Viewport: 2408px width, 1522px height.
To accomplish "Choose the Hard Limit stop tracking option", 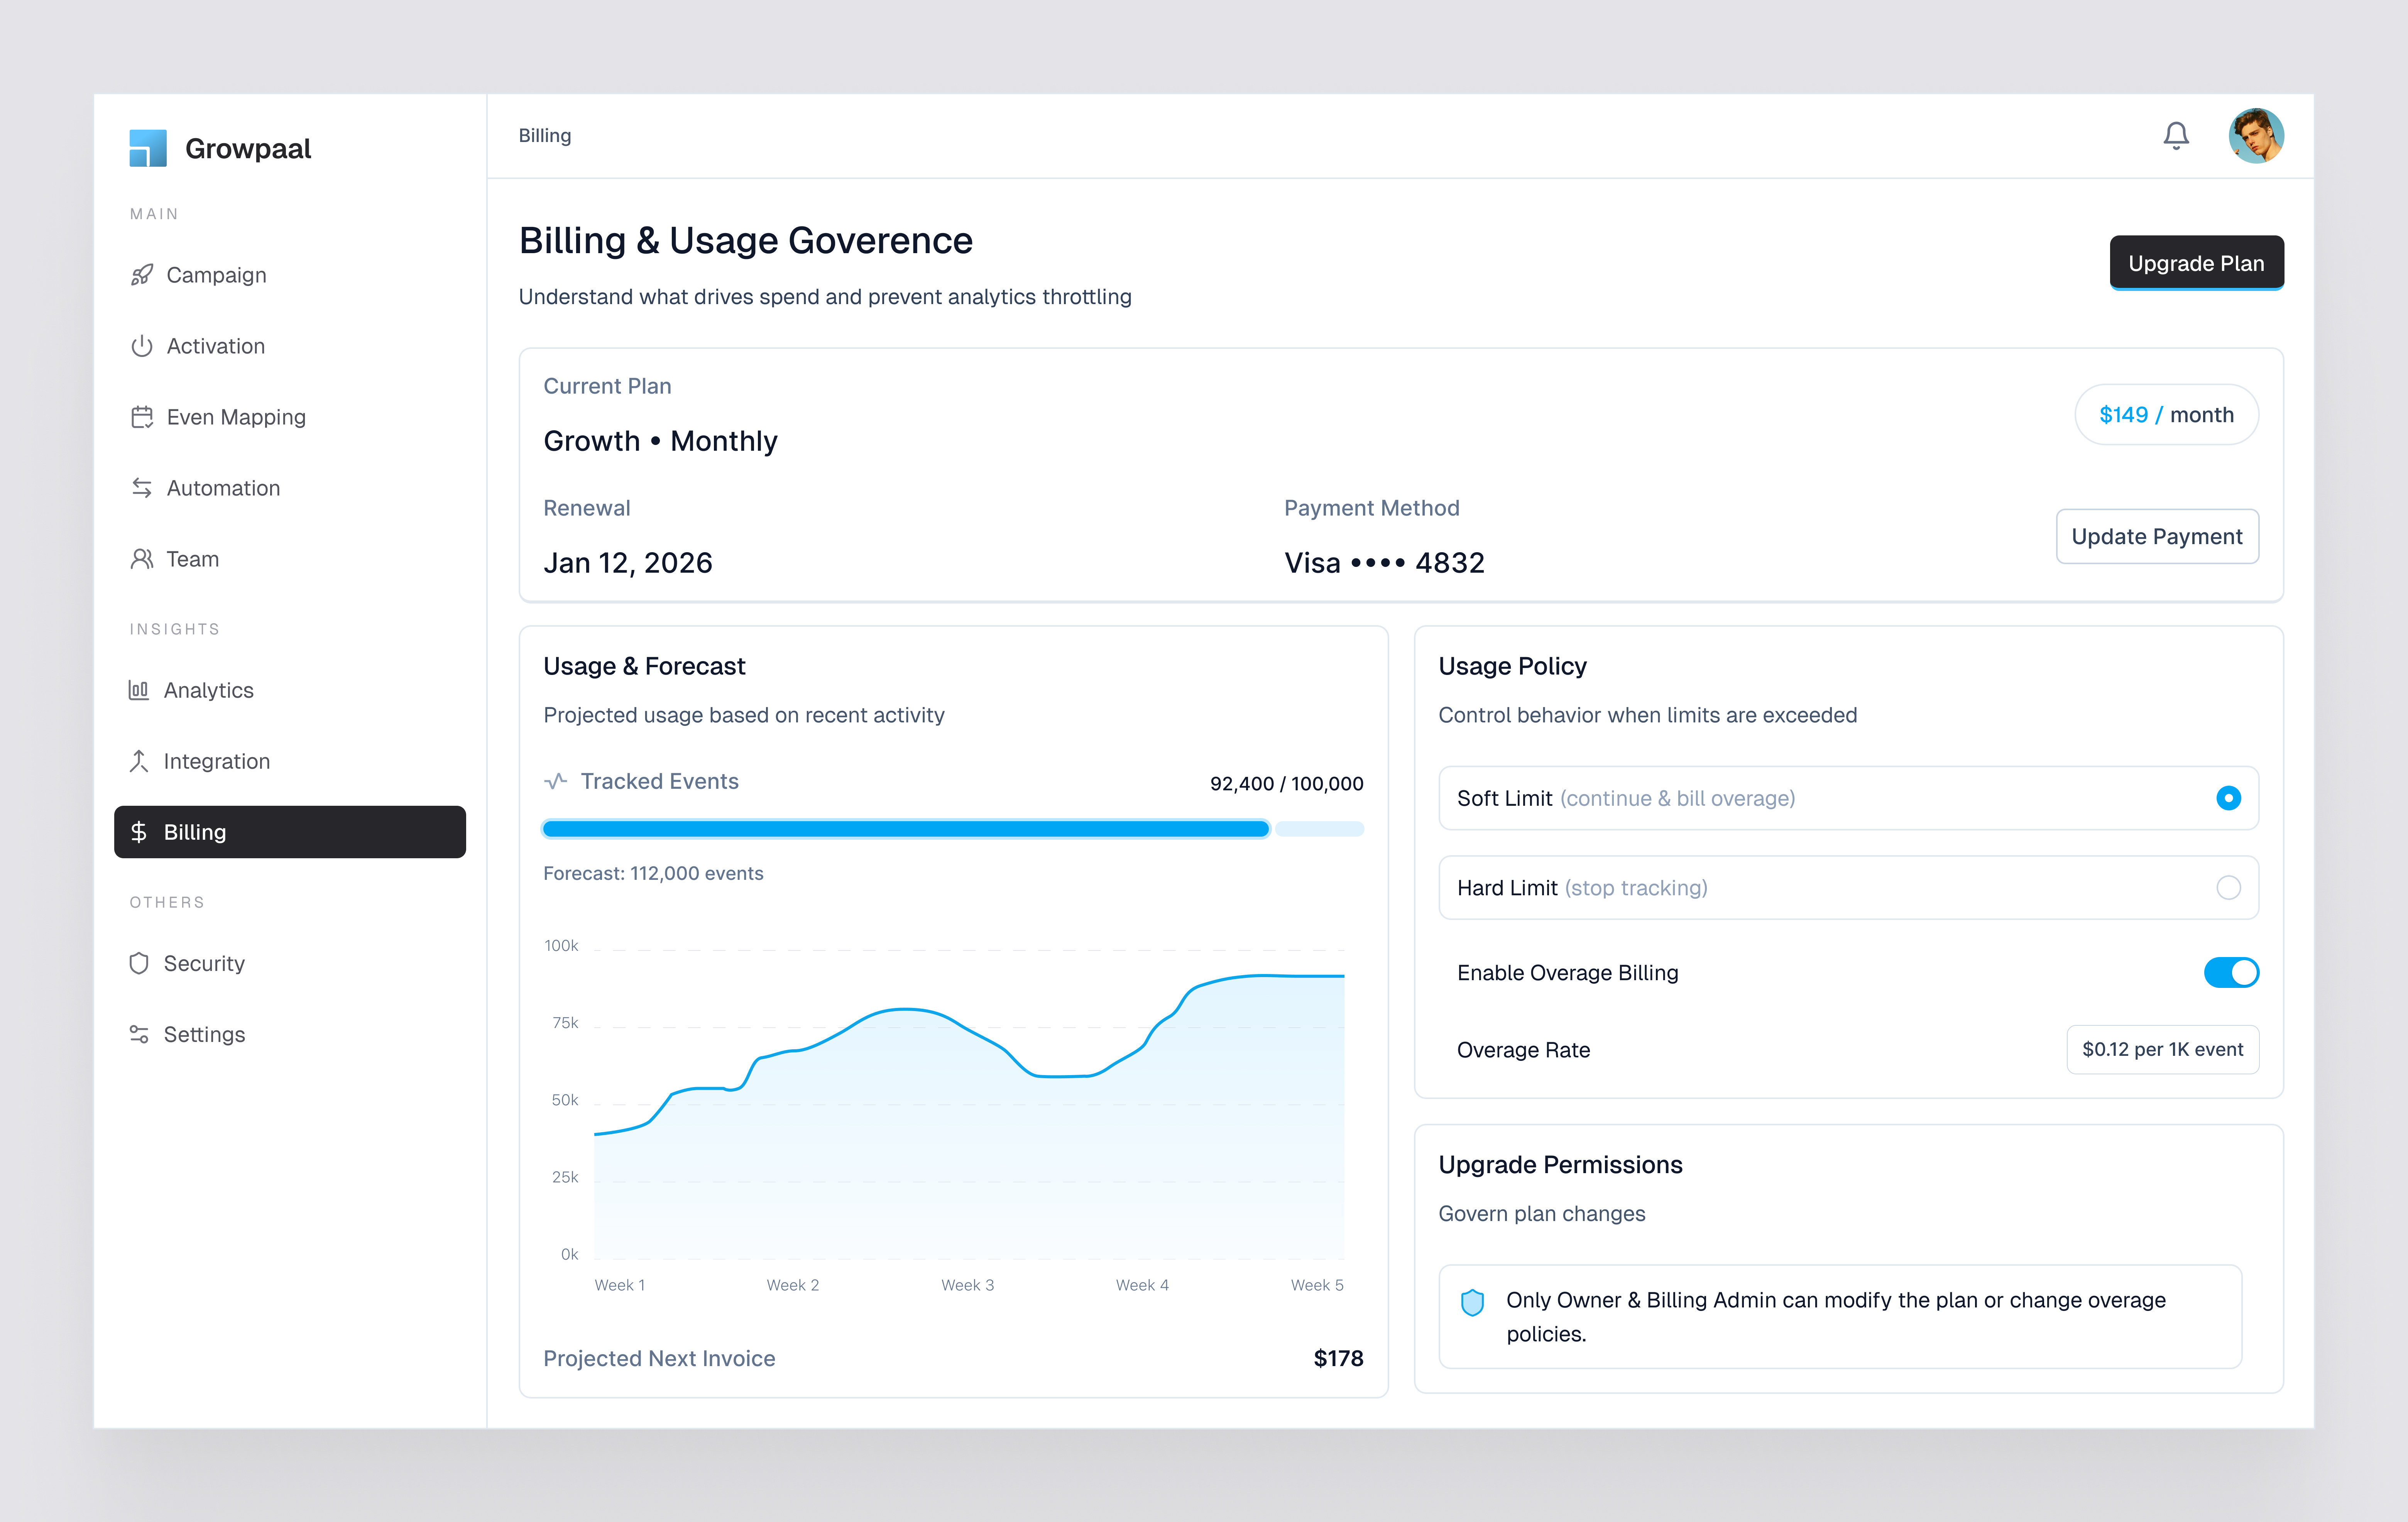I will tap(2228, 887).
